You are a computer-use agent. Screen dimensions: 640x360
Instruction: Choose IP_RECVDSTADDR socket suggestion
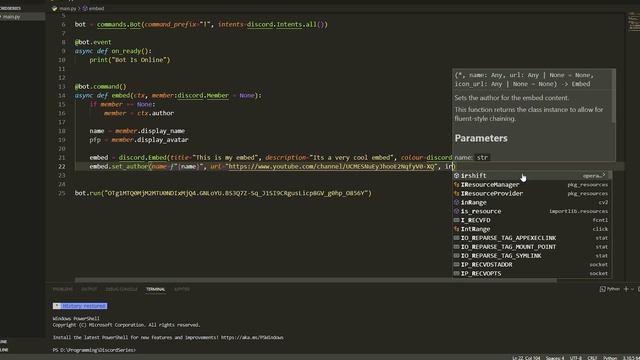532,264
